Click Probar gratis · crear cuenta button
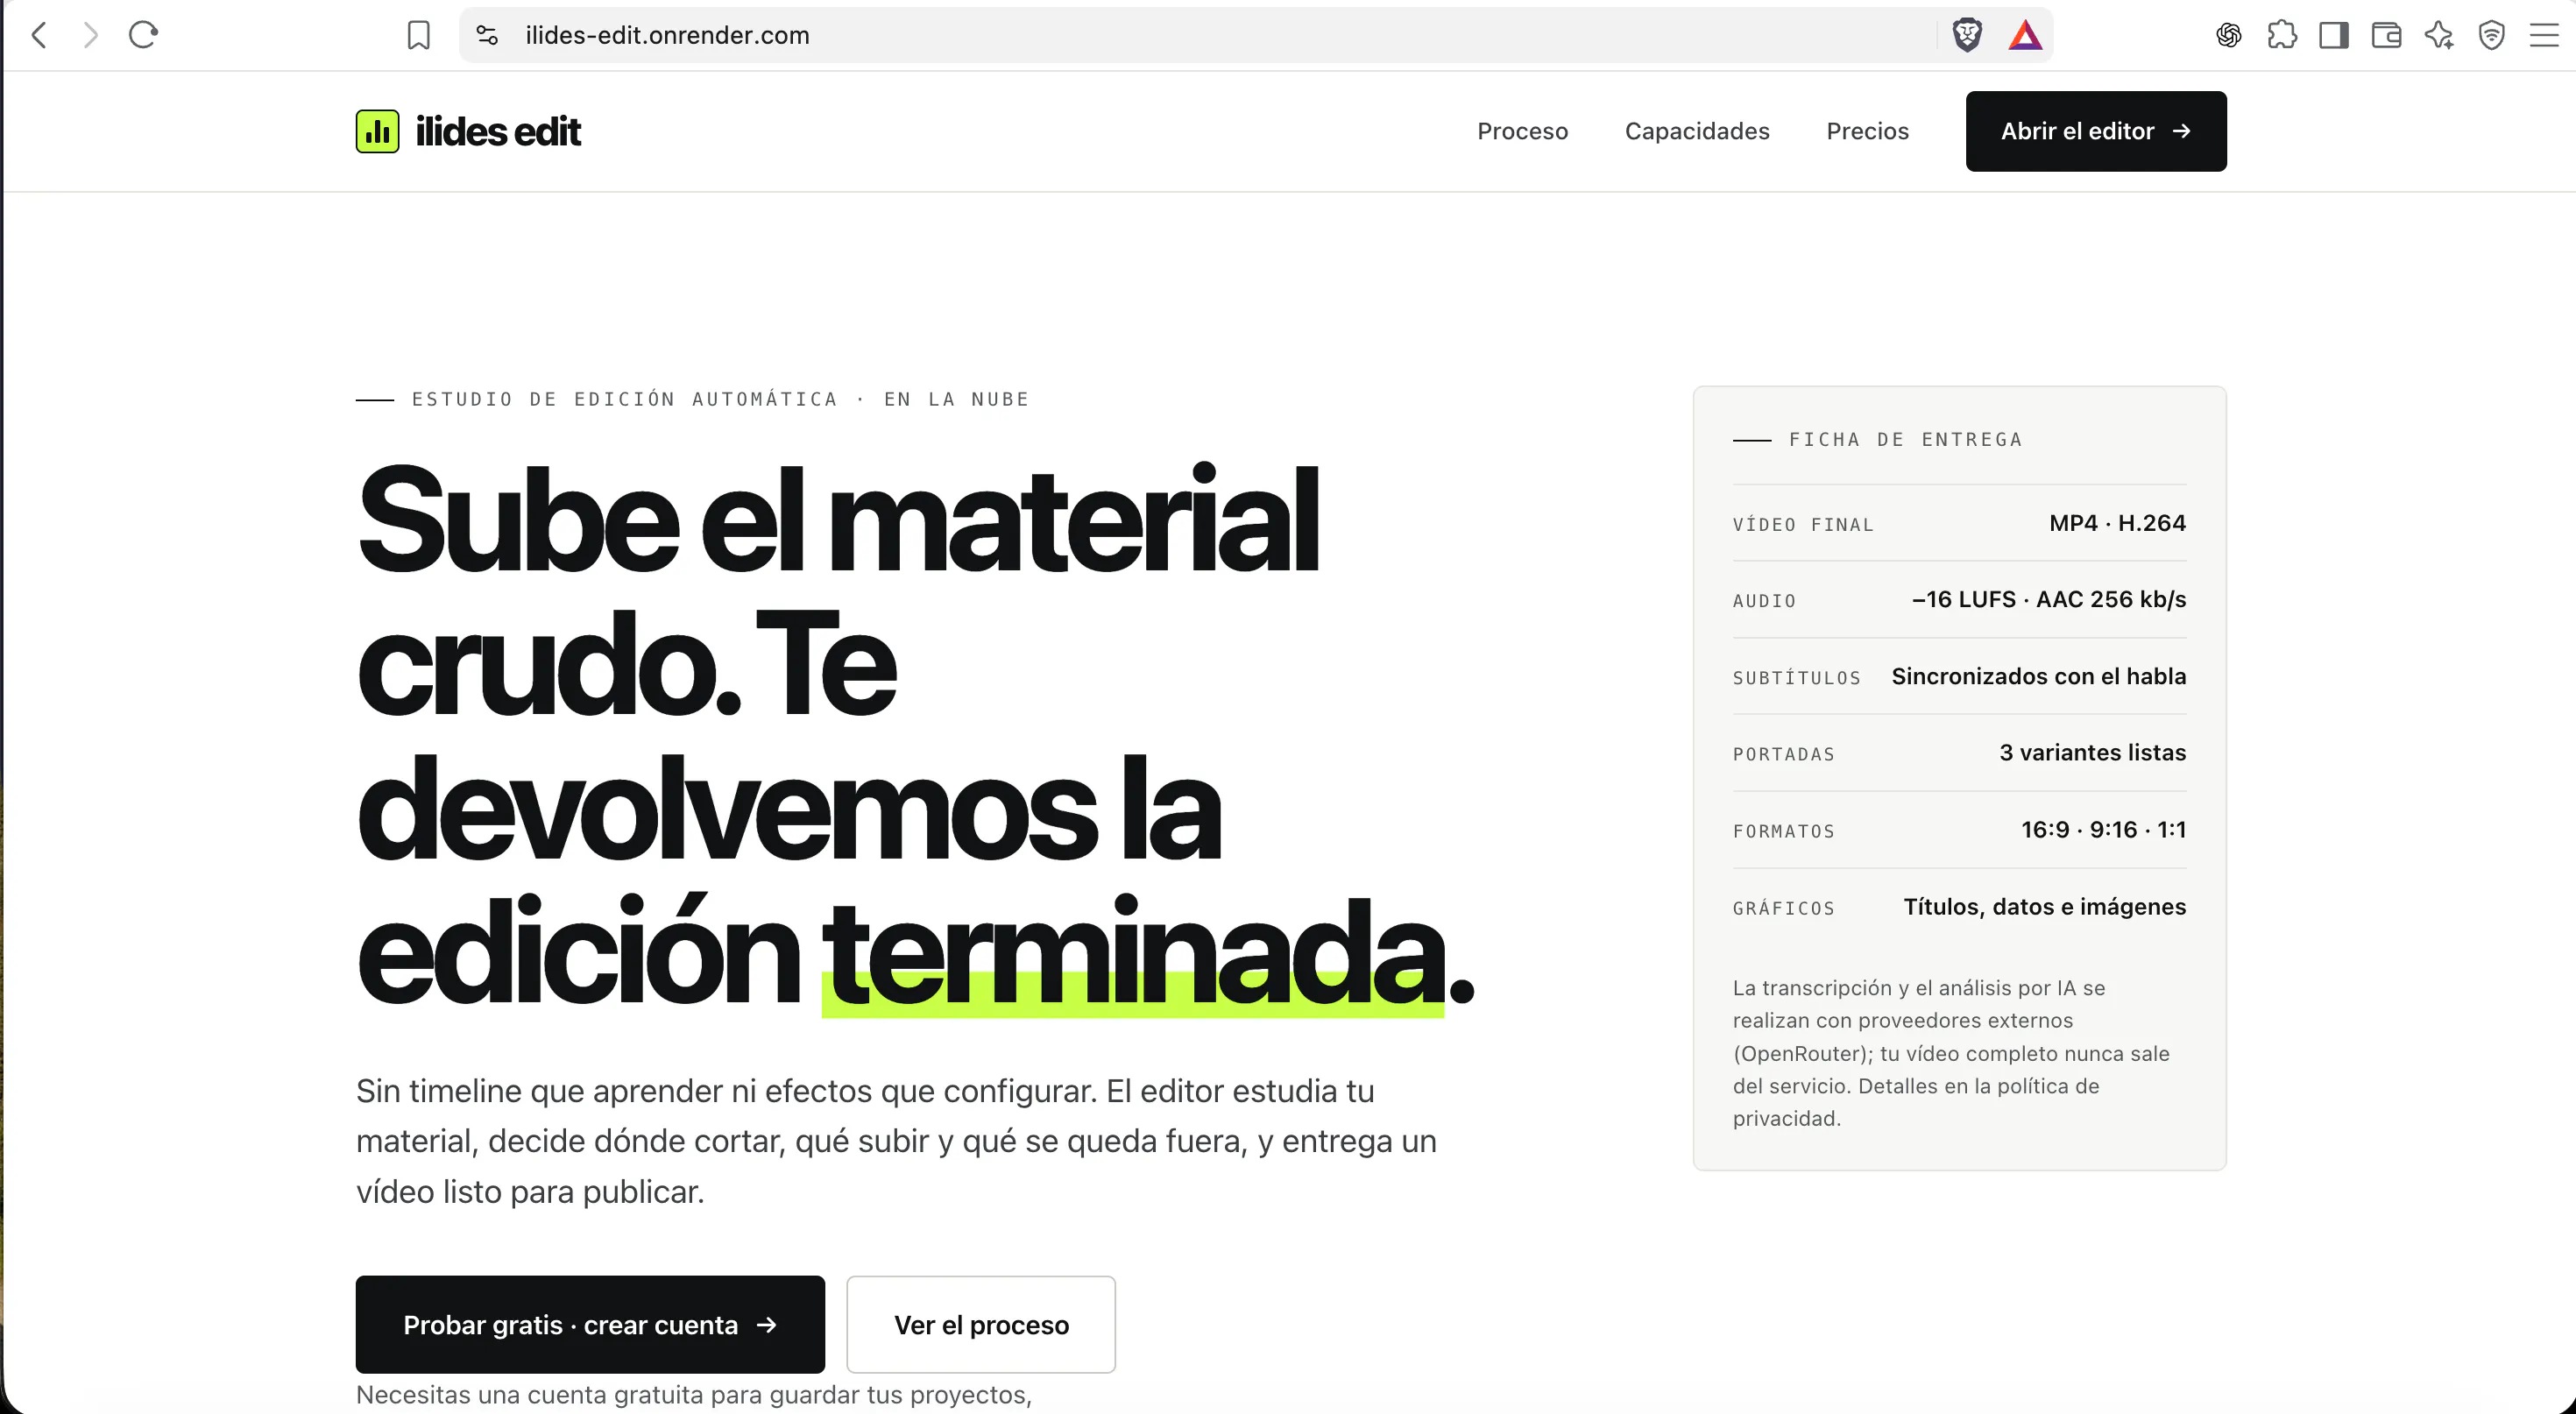The image size is (2576, 1414). coord(590,1324)
